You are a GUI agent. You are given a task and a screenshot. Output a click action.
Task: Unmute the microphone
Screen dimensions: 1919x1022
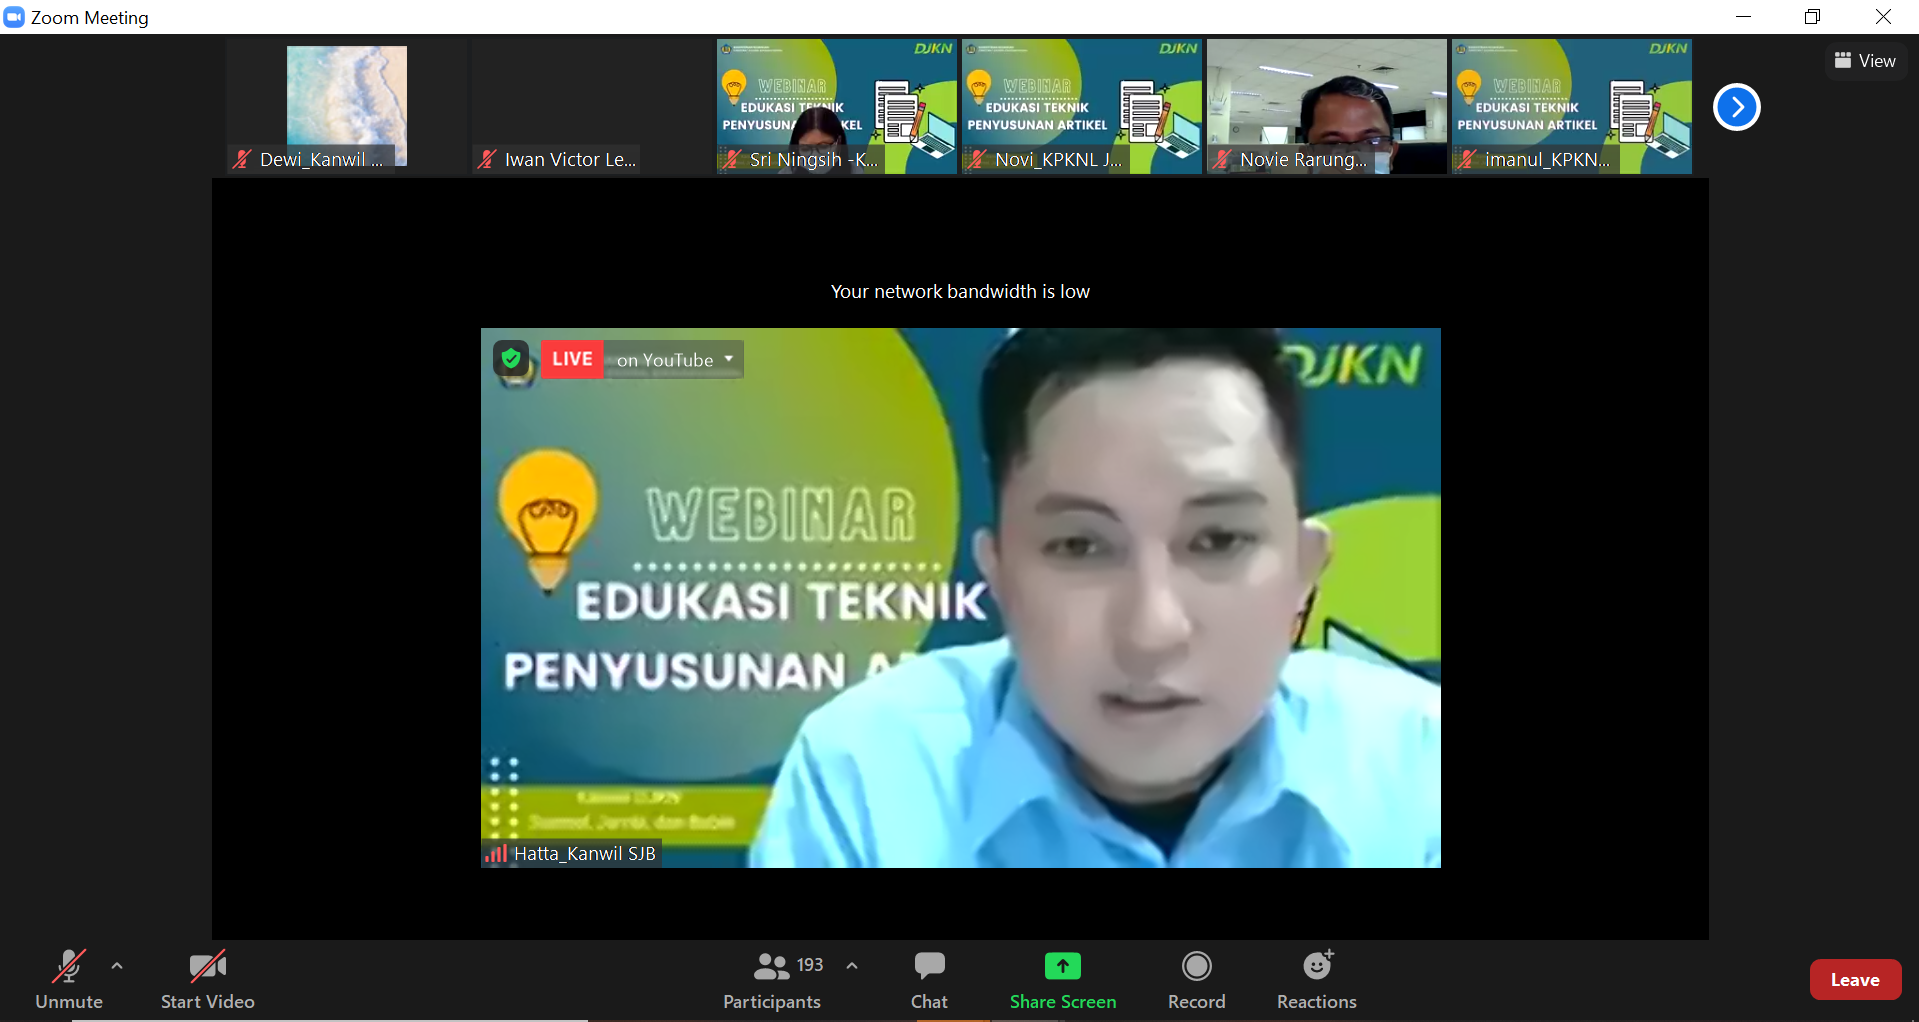[x=68, y=978]
